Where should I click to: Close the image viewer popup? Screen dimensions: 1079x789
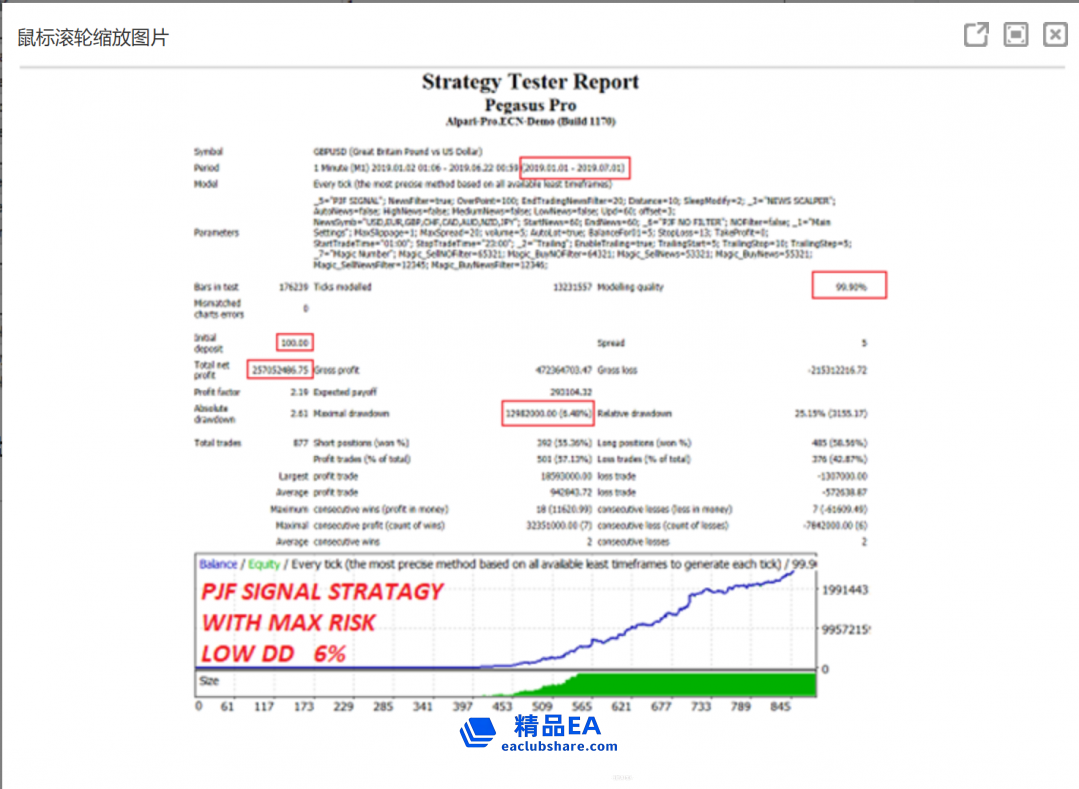click(1055, 34)
